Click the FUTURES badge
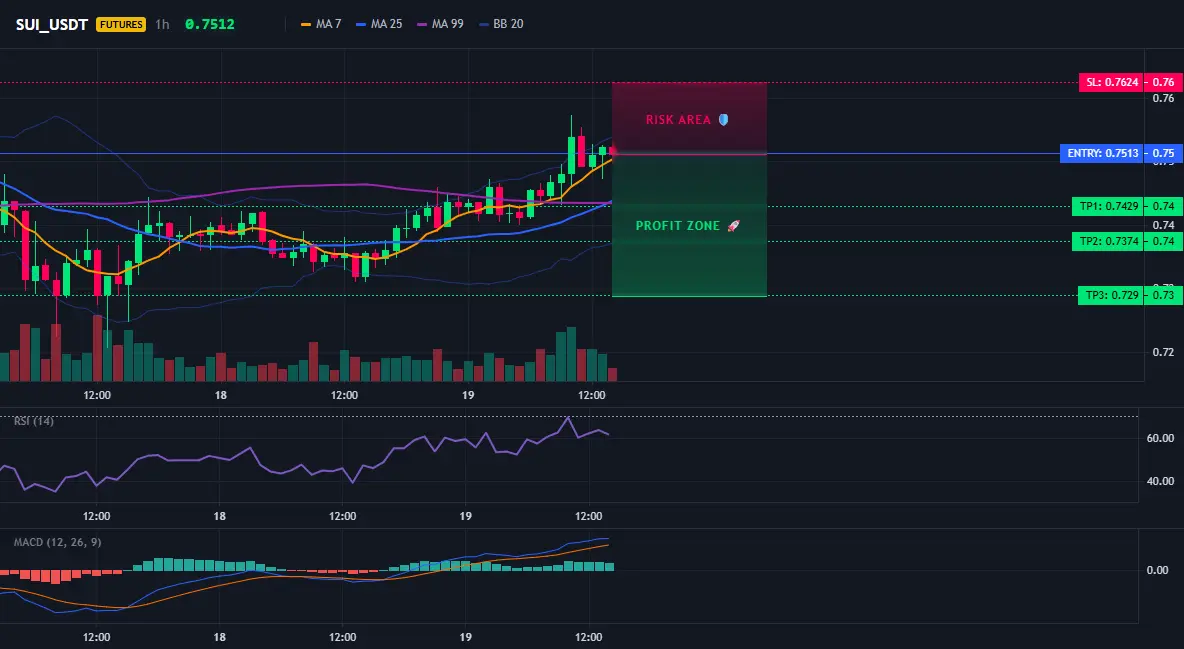Image resolution: width=1184 pixels, height=649 pixels. coord(121,24)
